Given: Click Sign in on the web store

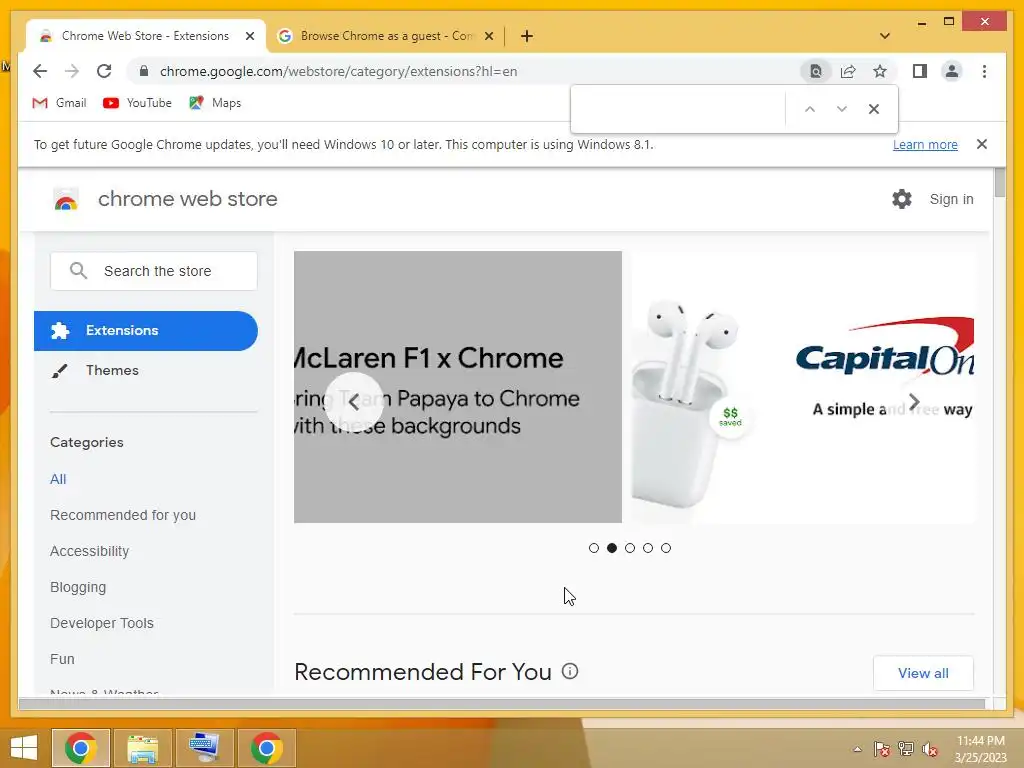Looking at the screenshot, I should click(x=952, y=199).
